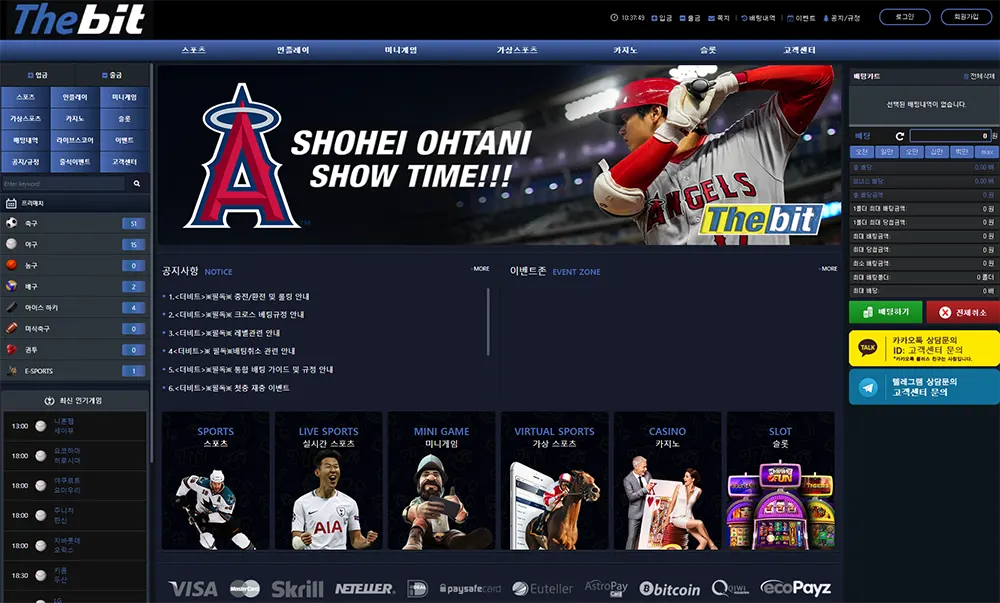Click the 로그인 login button
The width and height of the screenshot is (1000, 603).
point(904,17)
